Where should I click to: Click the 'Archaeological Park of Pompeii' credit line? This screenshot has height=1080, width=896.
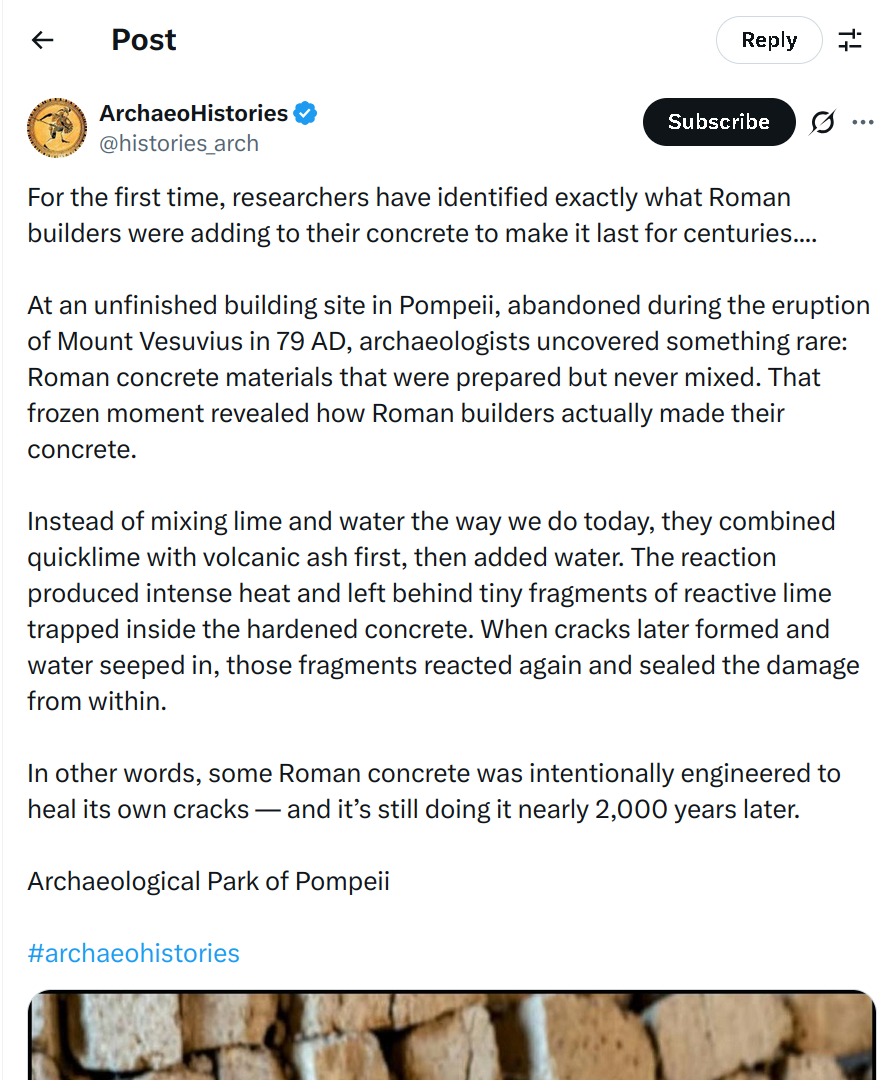click(x=209, y=882)
